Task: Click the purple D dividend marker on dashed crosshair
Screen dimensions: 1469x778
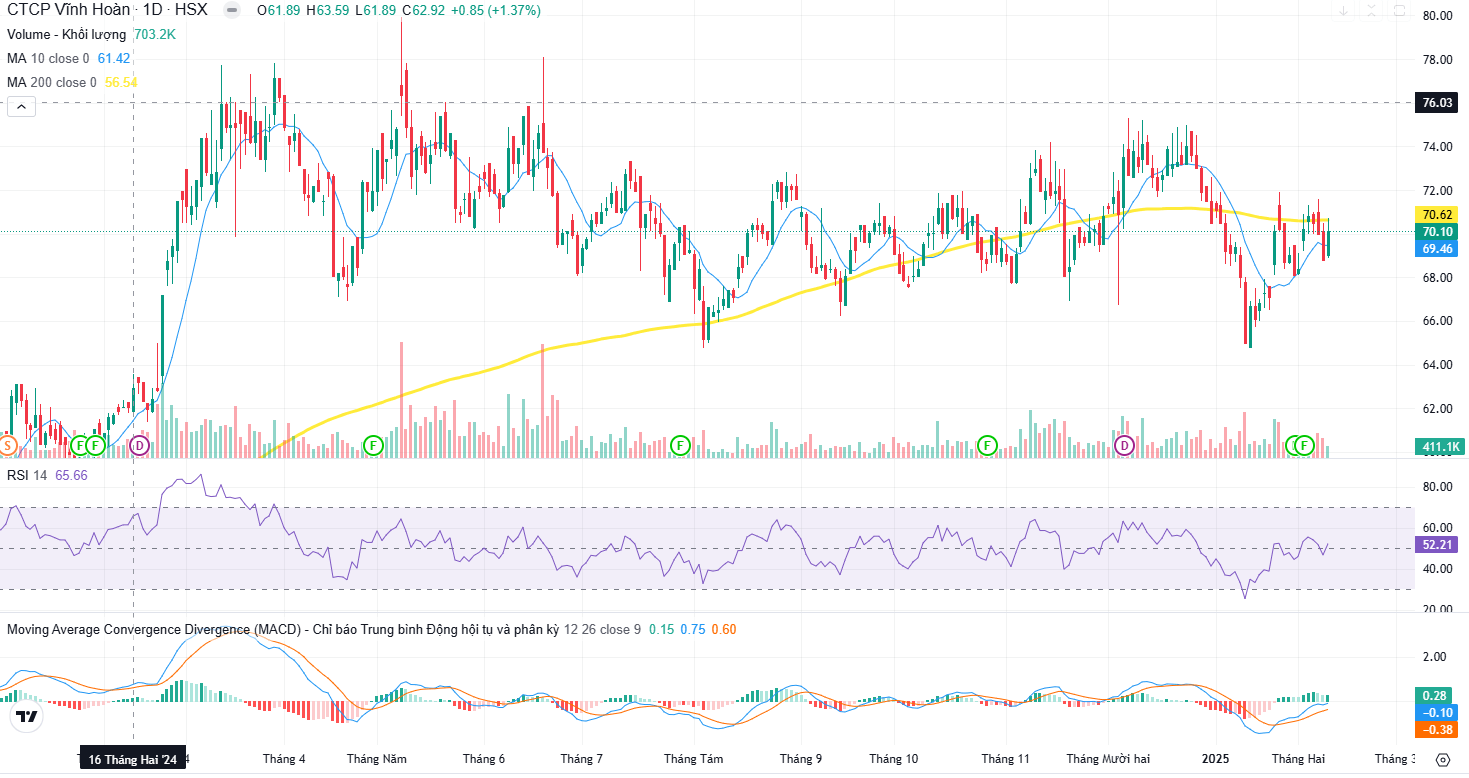Action: 139,445
